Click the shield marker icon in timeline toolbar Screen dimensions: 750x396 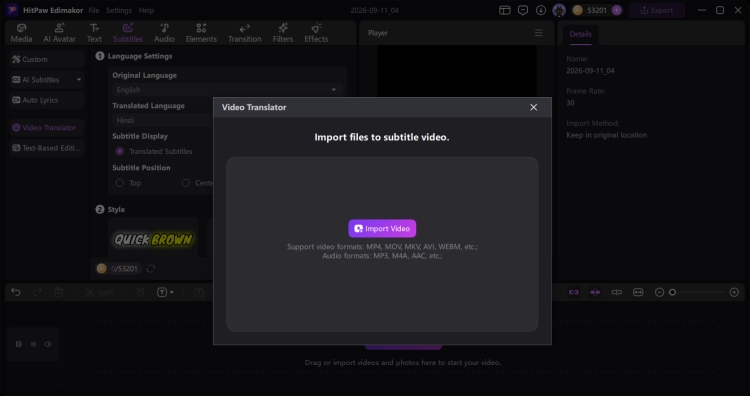coord(140,292)
